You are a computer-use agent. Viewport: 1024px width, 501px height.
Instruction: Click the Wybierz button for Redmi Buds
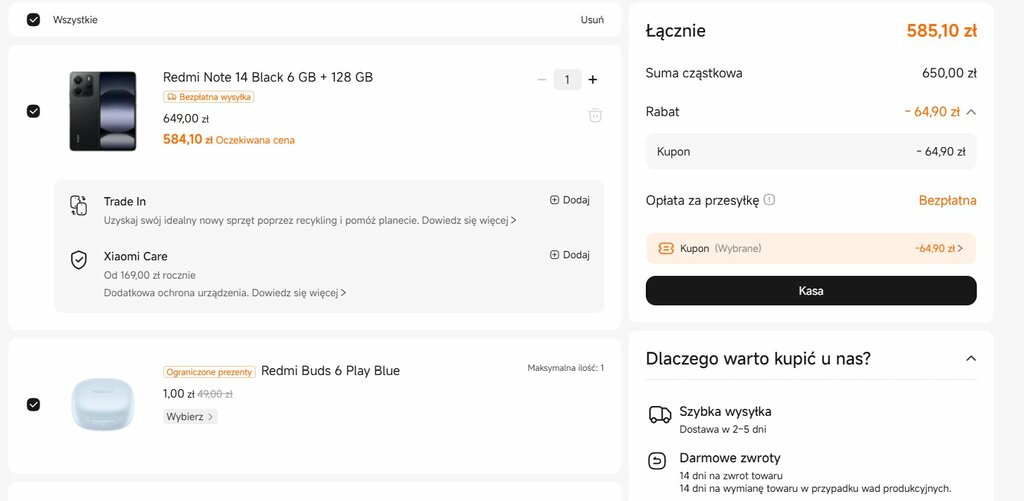[190, 417]
